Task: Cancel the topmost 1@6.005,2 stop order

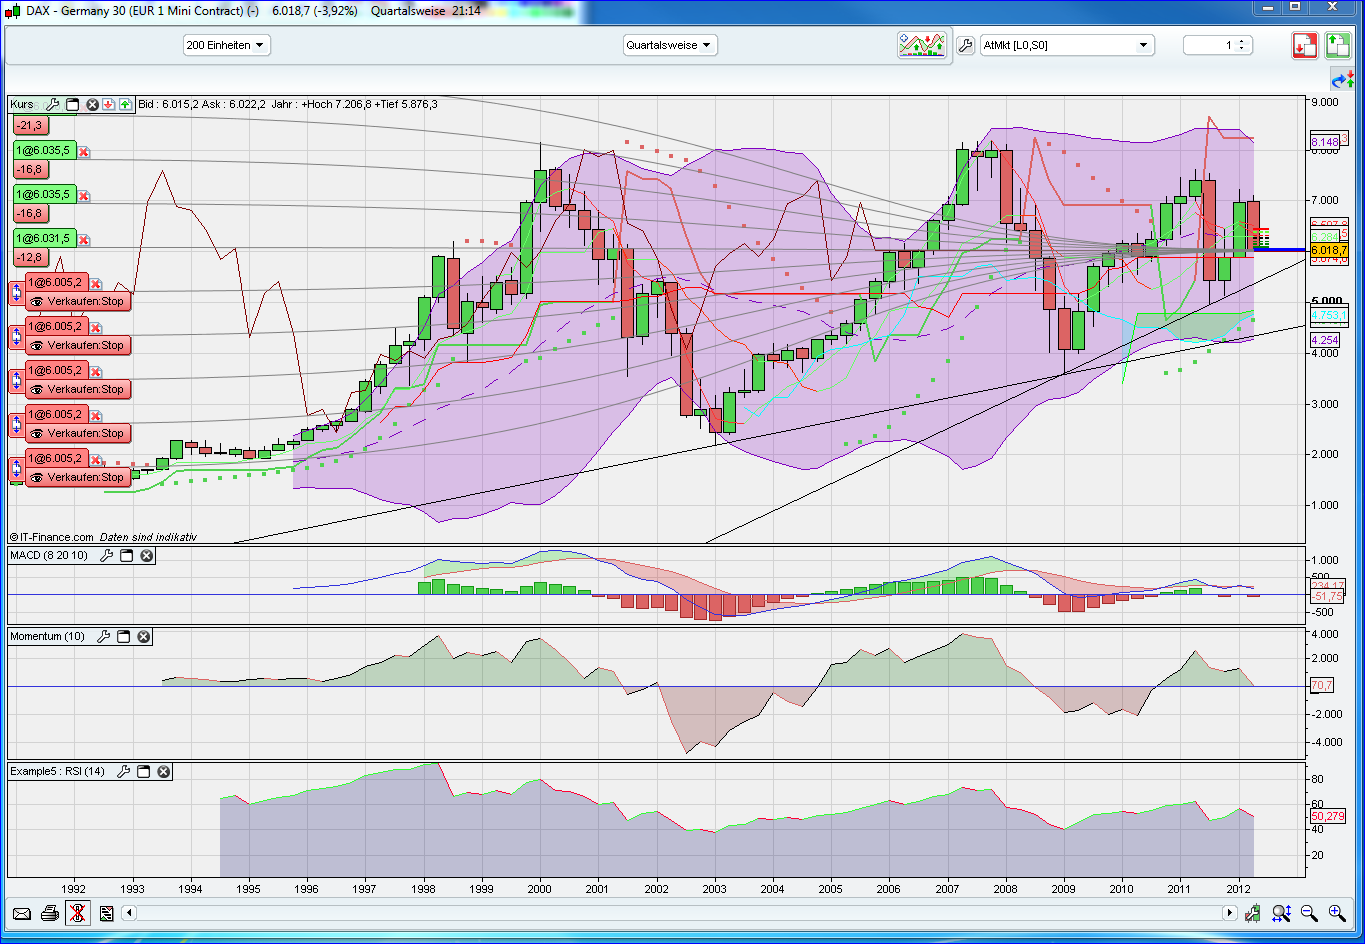Action: 96,284
